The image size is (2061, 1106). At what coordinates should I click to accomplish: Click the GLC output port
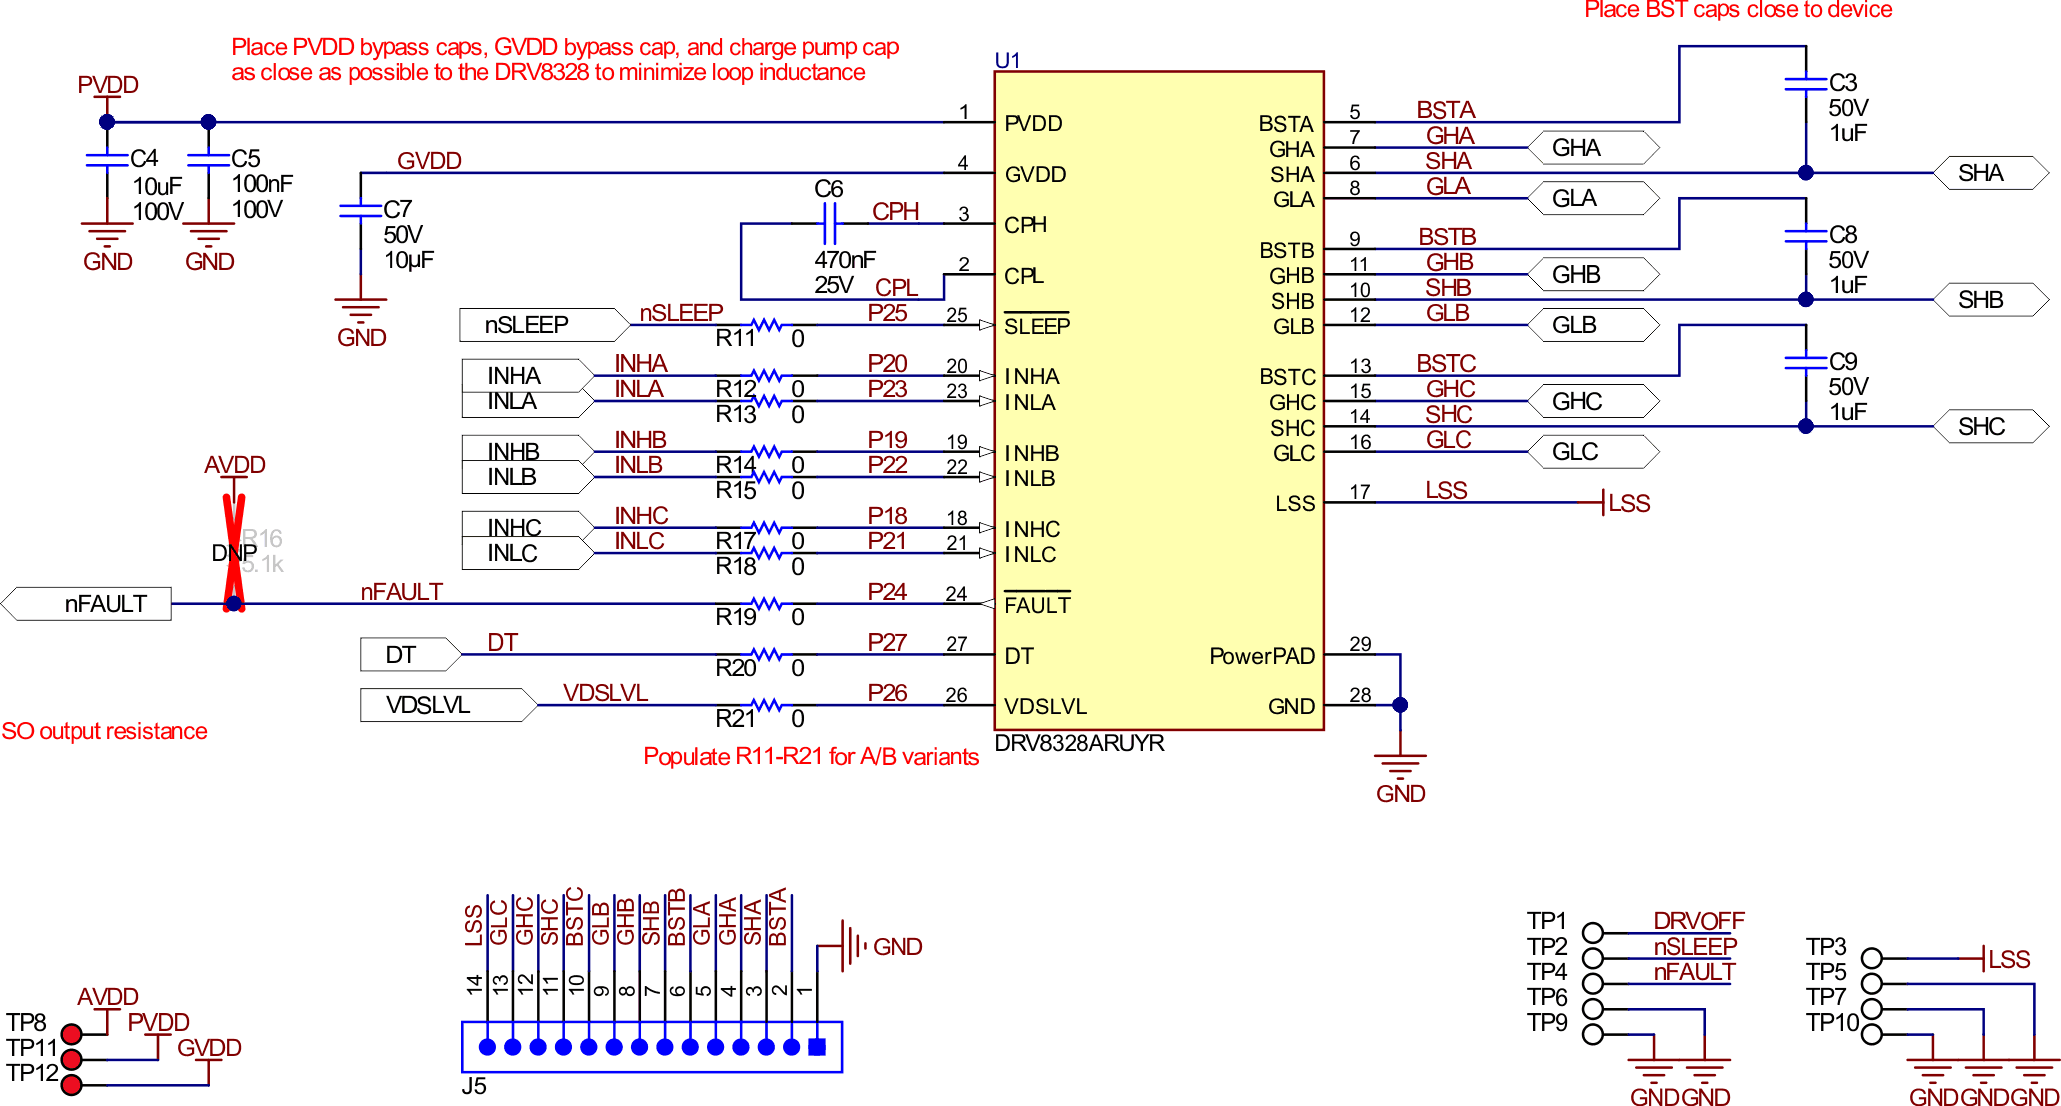click(x=1594, y=452)
